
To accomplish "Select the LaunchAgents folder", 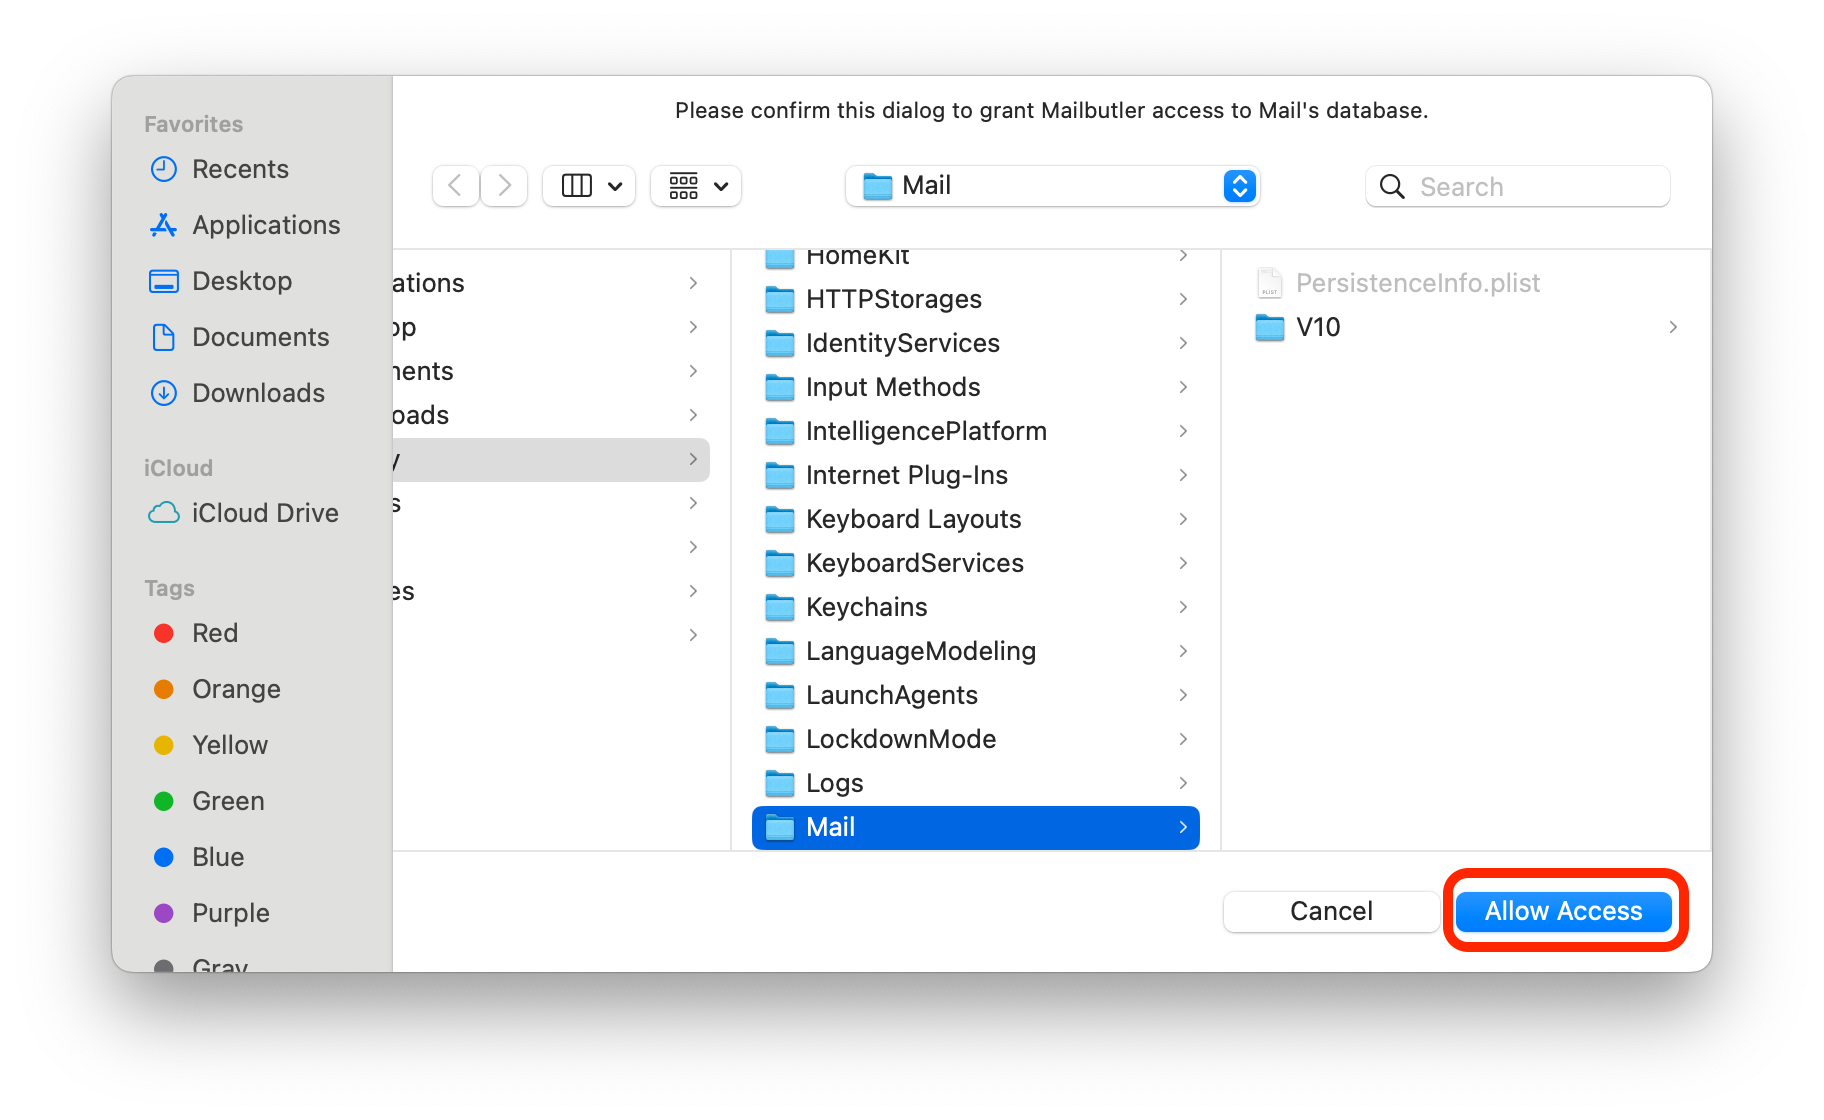I will [976, 695].
